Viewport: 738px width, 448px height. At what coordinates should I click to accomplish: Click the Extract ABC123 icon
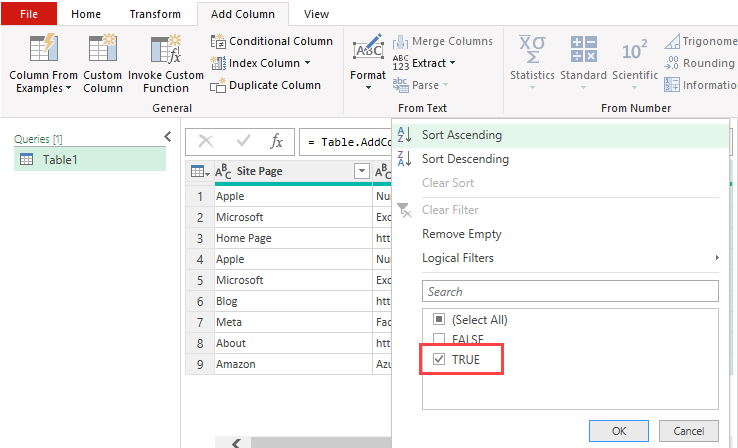pos(401,63)
